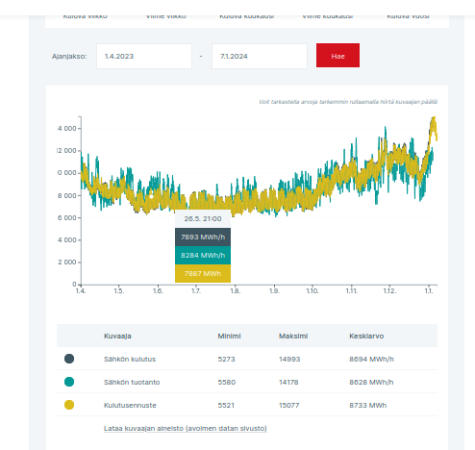Screen dimensions: 475x450
Task: Choose the Viime kuukausi period tab
Action: 327,16
